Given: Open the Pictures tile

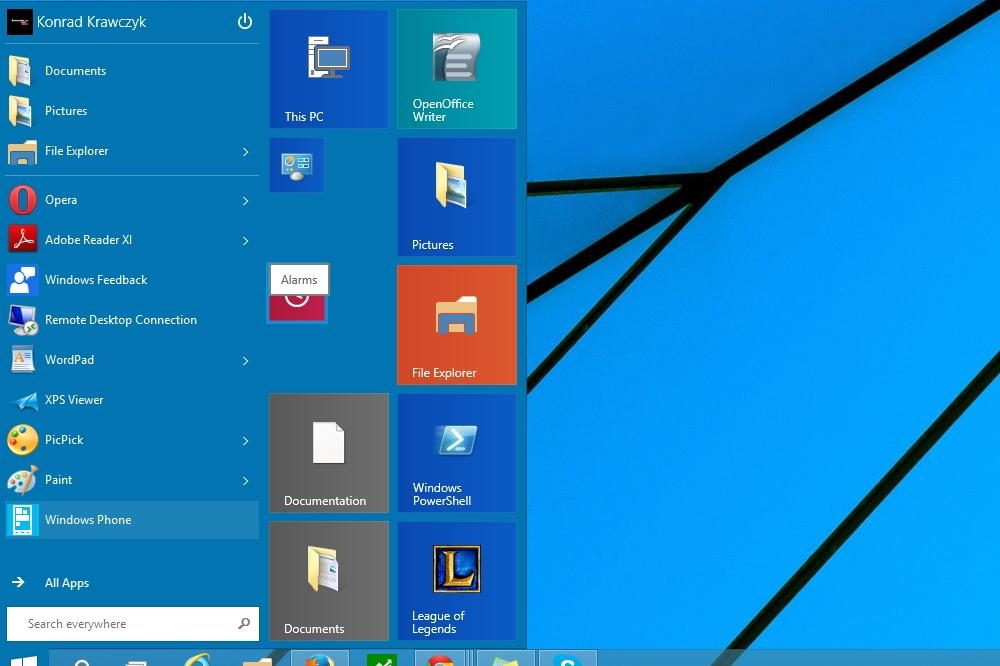Looking at the screenshot, I should (457, 197).
